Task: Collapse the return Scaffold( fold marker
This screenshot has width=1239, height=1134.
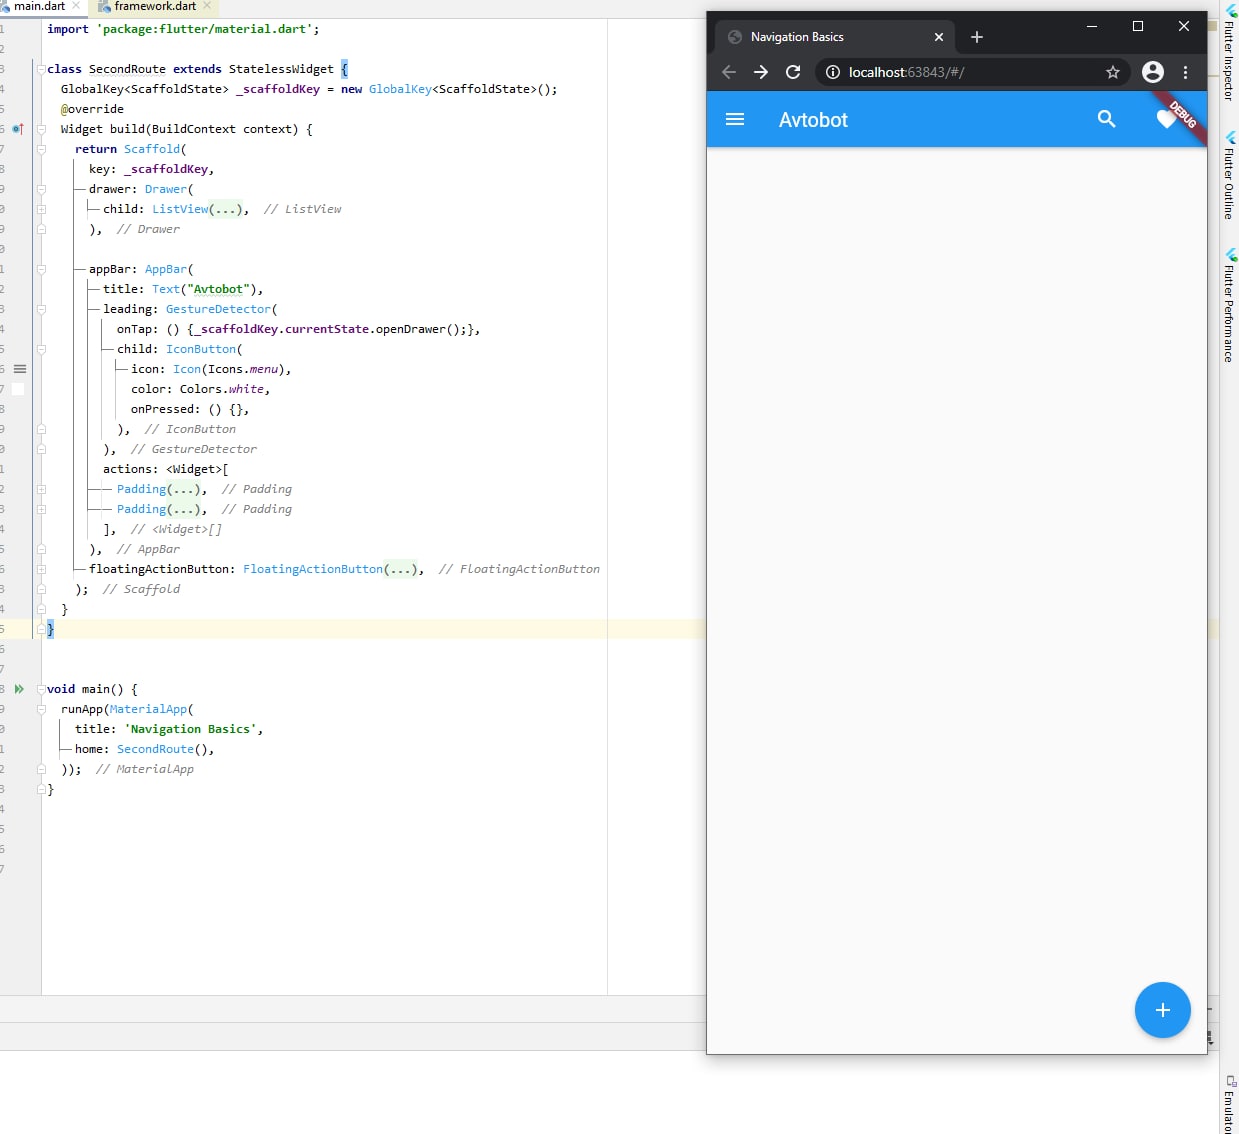Action: (41, 149)
